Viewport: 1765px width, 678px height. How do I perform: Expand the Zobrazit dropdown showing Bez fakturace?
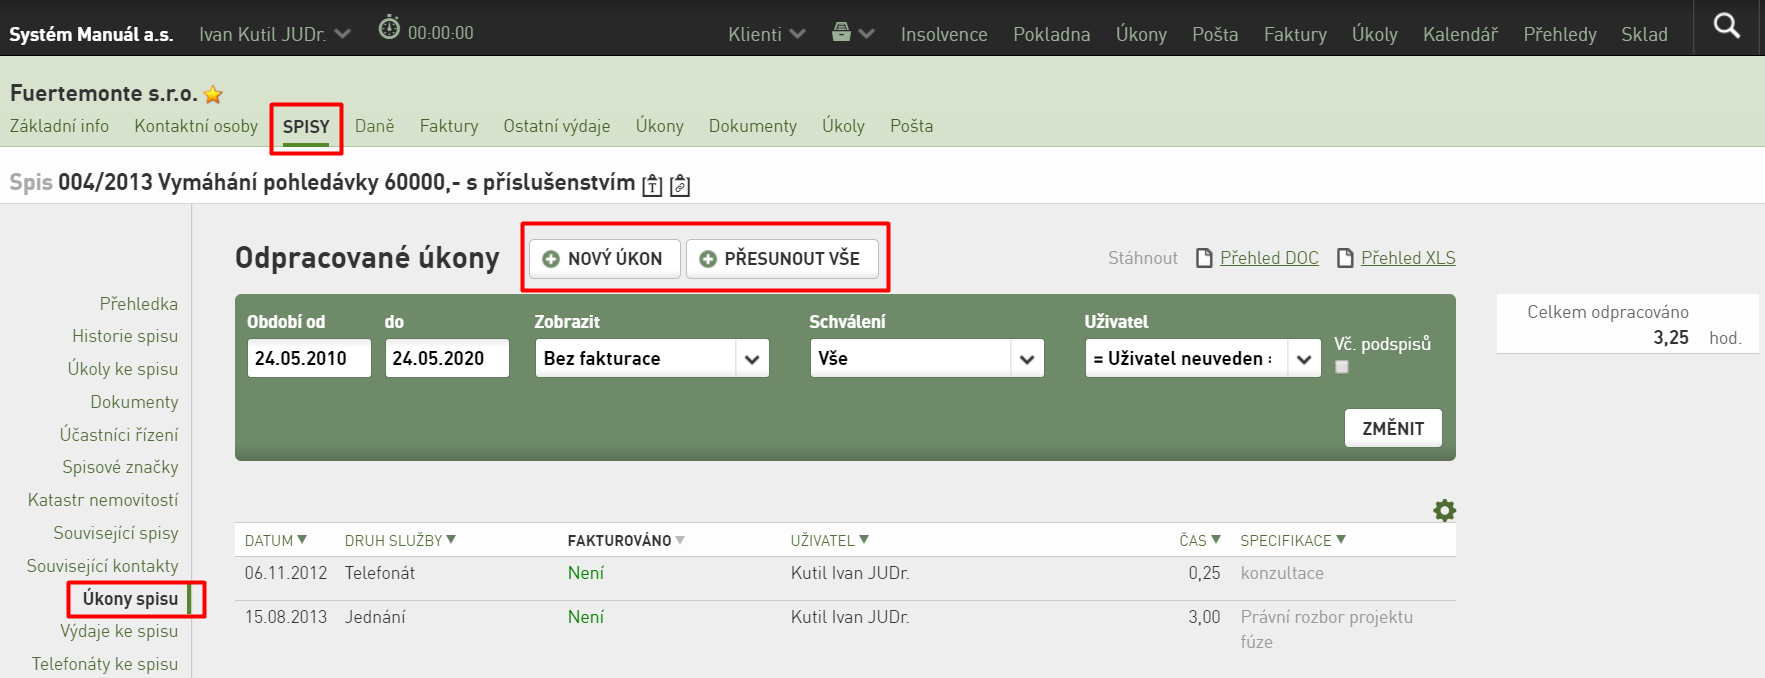click(x=652, y=358)
